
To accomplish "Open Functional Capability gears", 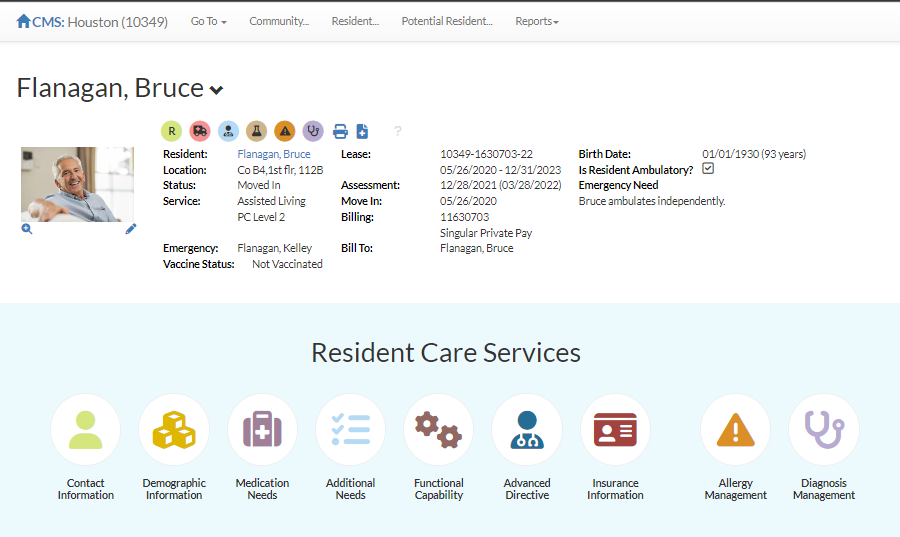I will 439,429.
